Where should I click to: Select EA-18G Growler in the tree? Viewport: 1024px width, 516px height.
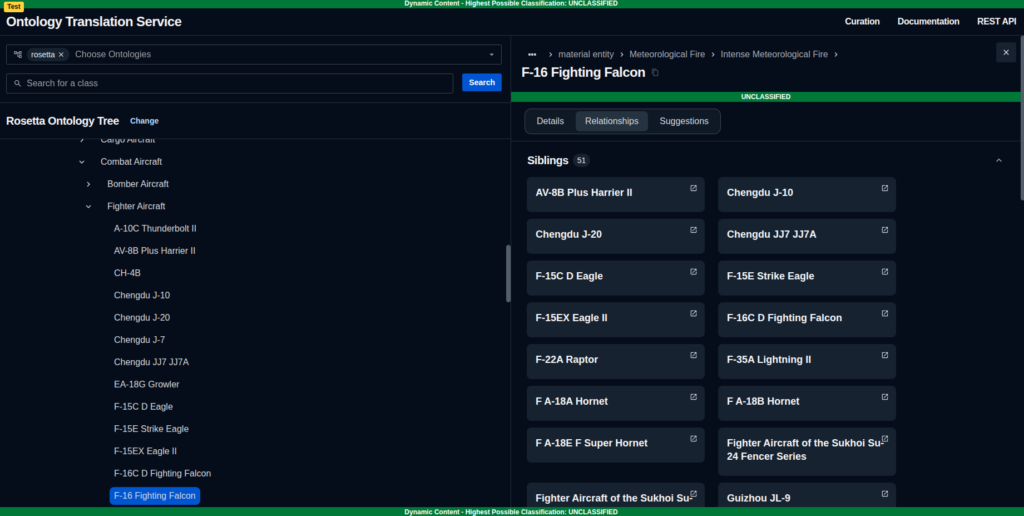(x=146, y=384)
